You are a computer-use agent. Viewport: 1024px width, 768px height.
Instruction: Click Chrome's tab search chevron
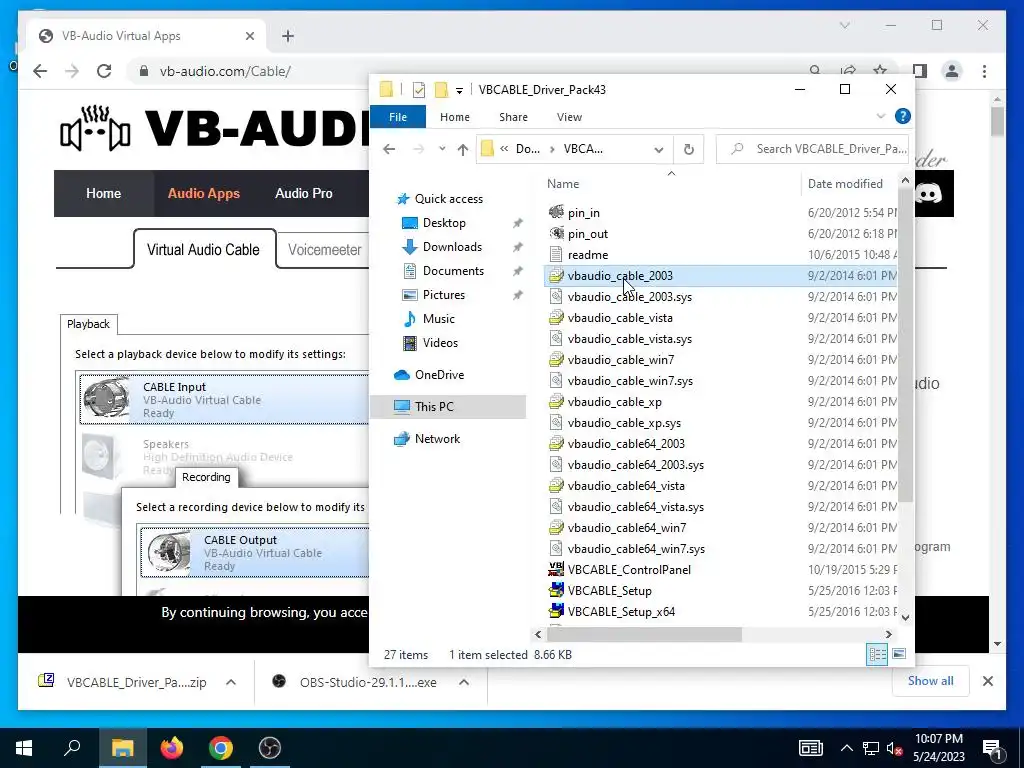click(844, 25)
